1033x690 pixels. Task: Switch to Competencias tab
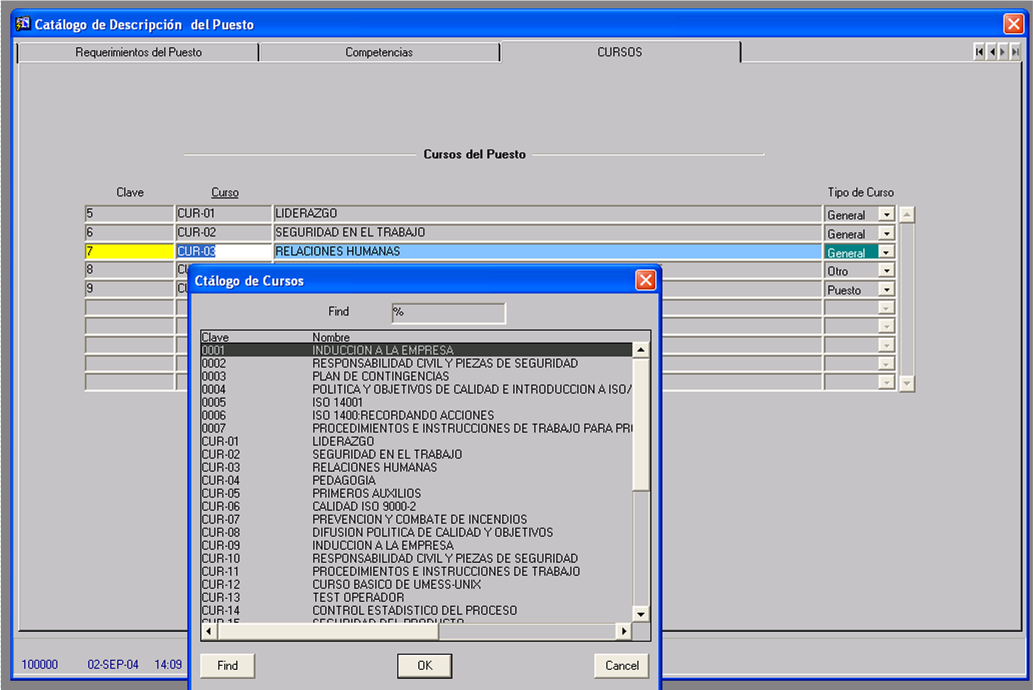(x=379, y=52)
